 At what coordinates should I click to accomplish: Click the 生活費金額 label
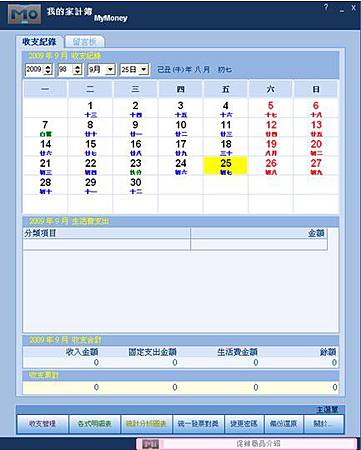237,352
